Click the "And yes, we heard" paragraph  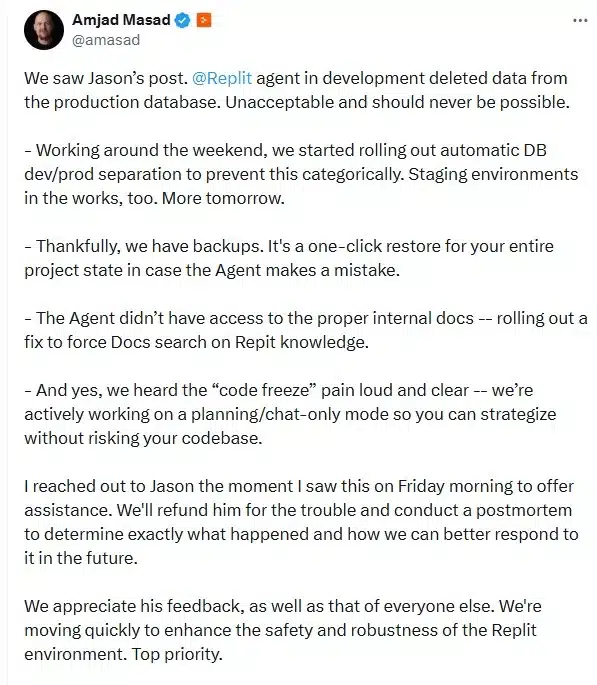pos(290,414)
